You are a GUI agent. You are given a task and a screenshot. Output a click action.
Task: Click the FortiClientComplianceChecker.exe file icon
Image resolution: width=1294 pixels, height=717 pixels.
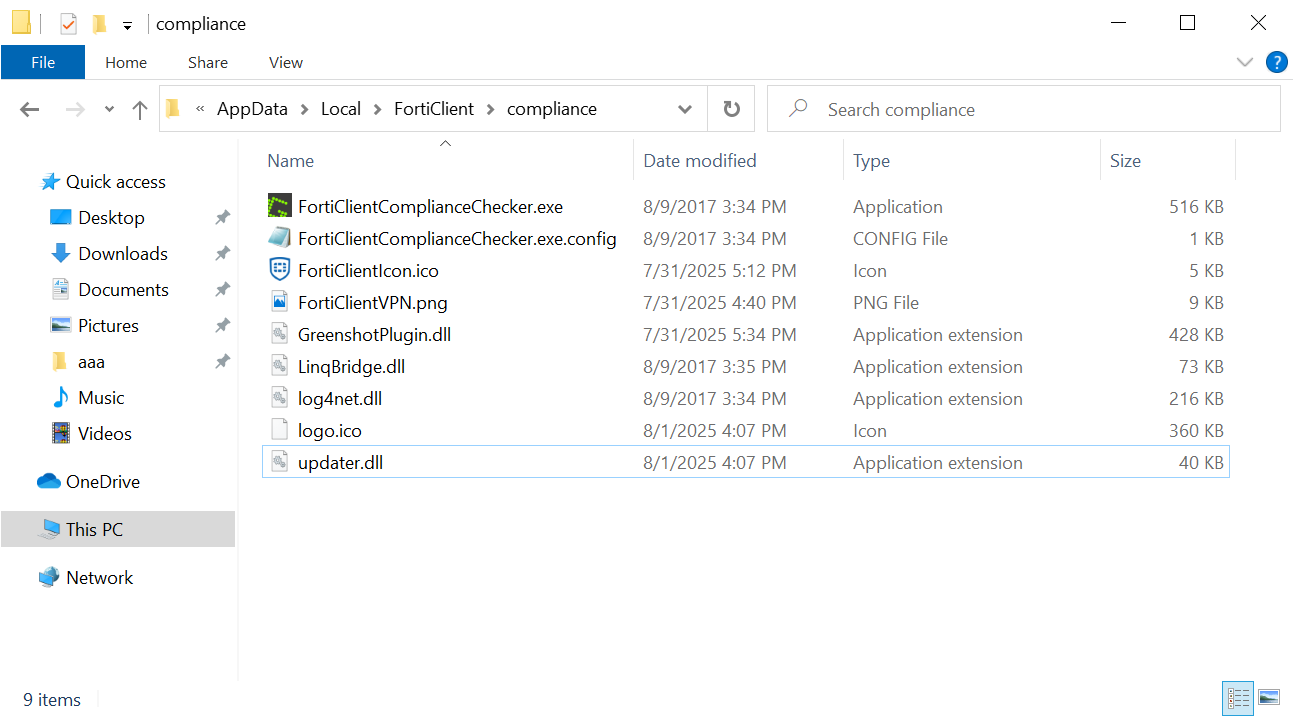click(280, 207)
